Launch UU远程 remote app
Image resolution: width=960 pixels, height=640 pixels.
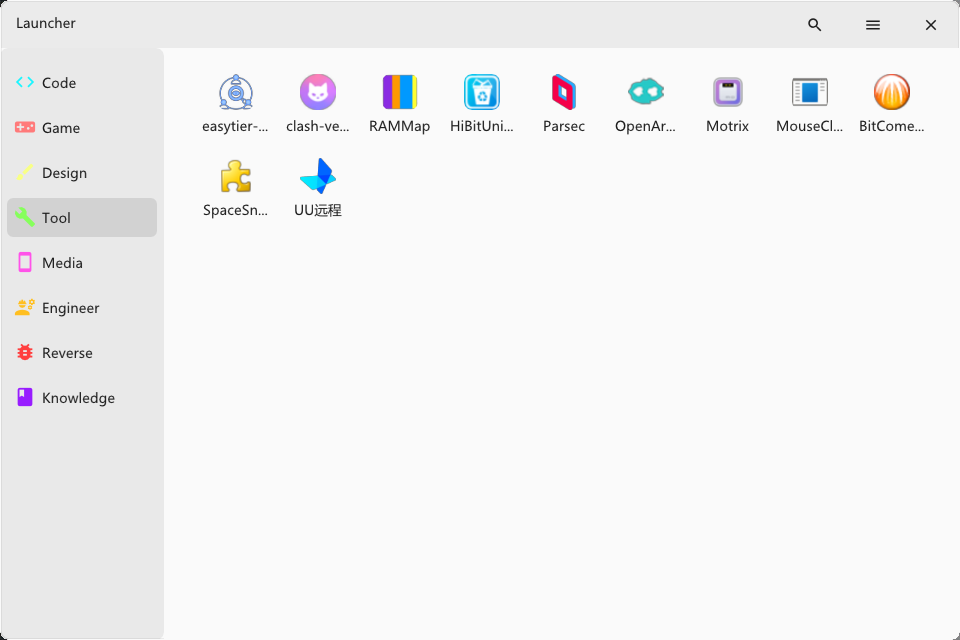pyautogui.click(x=318, y=177)
